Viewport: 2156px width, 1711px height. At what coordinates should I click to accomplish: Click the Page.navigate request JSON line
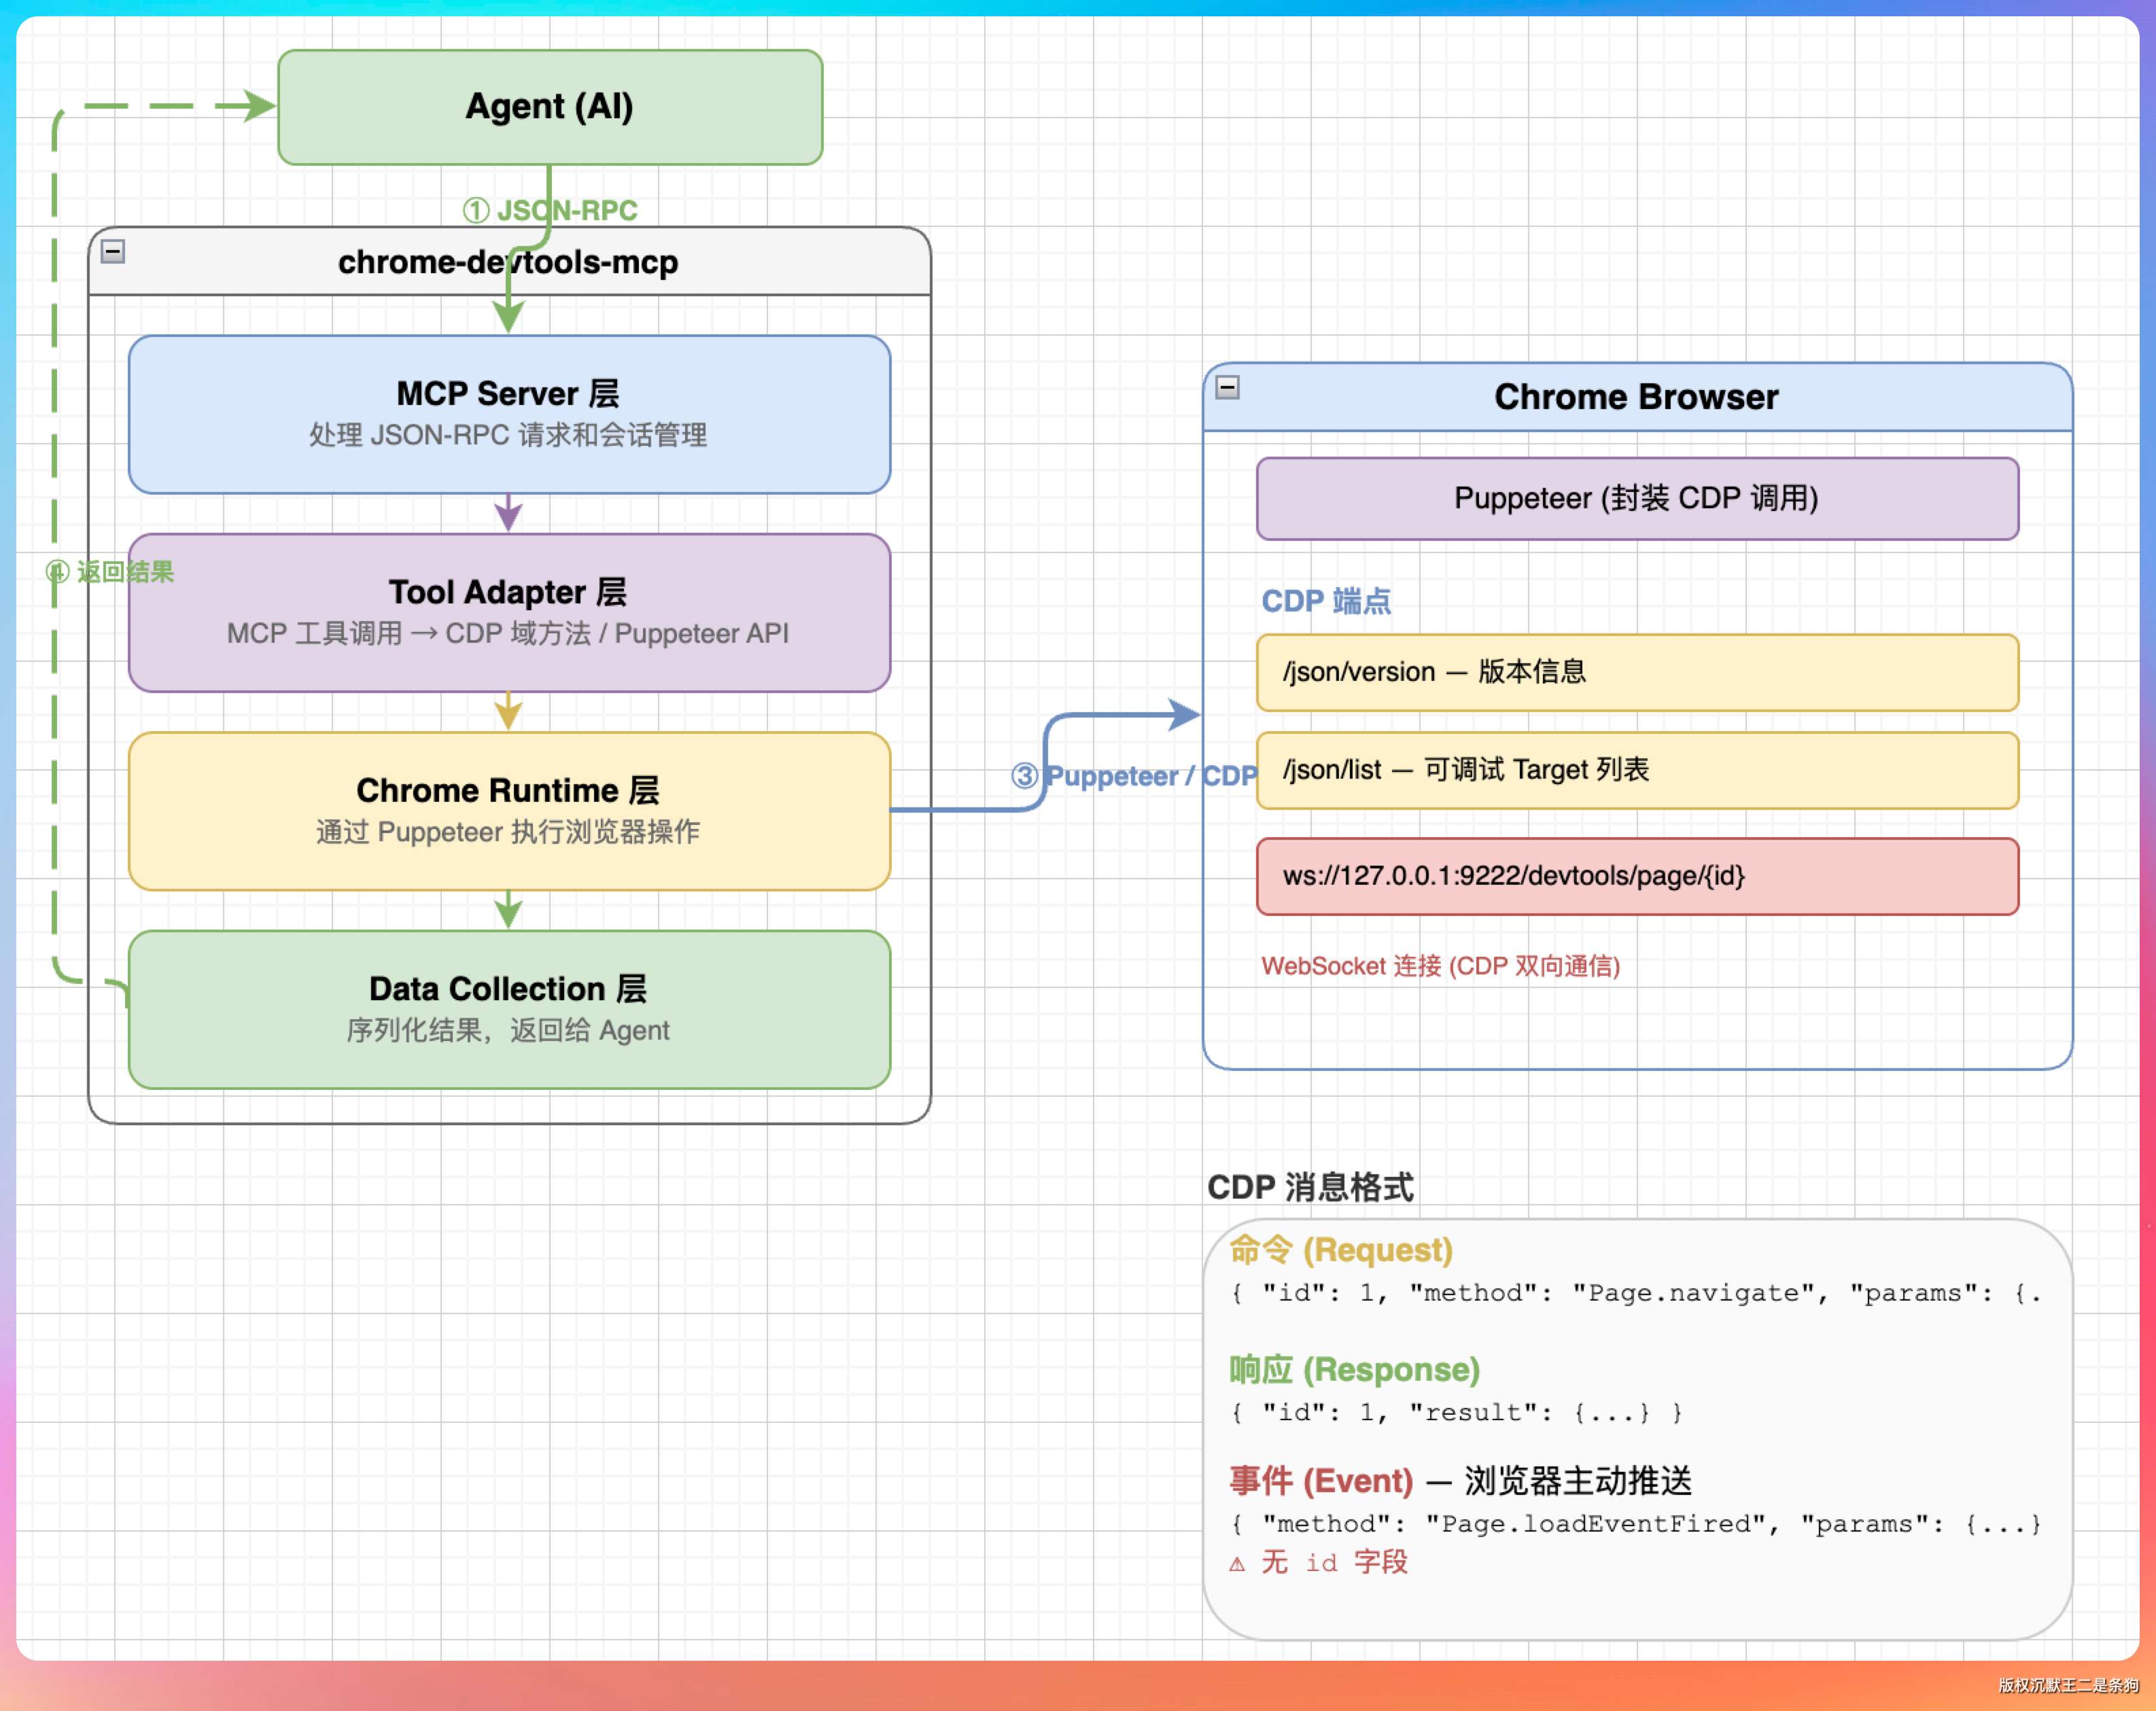click(x=1636, y=1293)
